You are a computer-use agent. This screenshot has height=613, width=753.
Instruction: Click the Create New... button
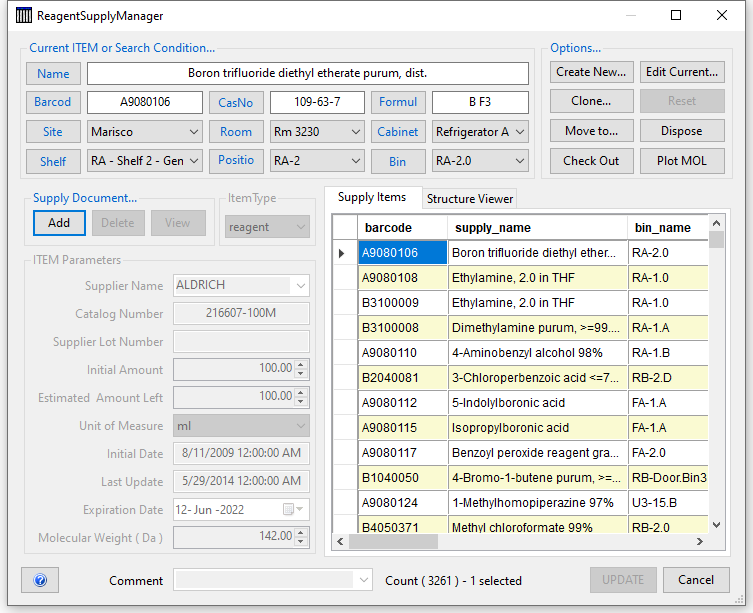[591, 72]
